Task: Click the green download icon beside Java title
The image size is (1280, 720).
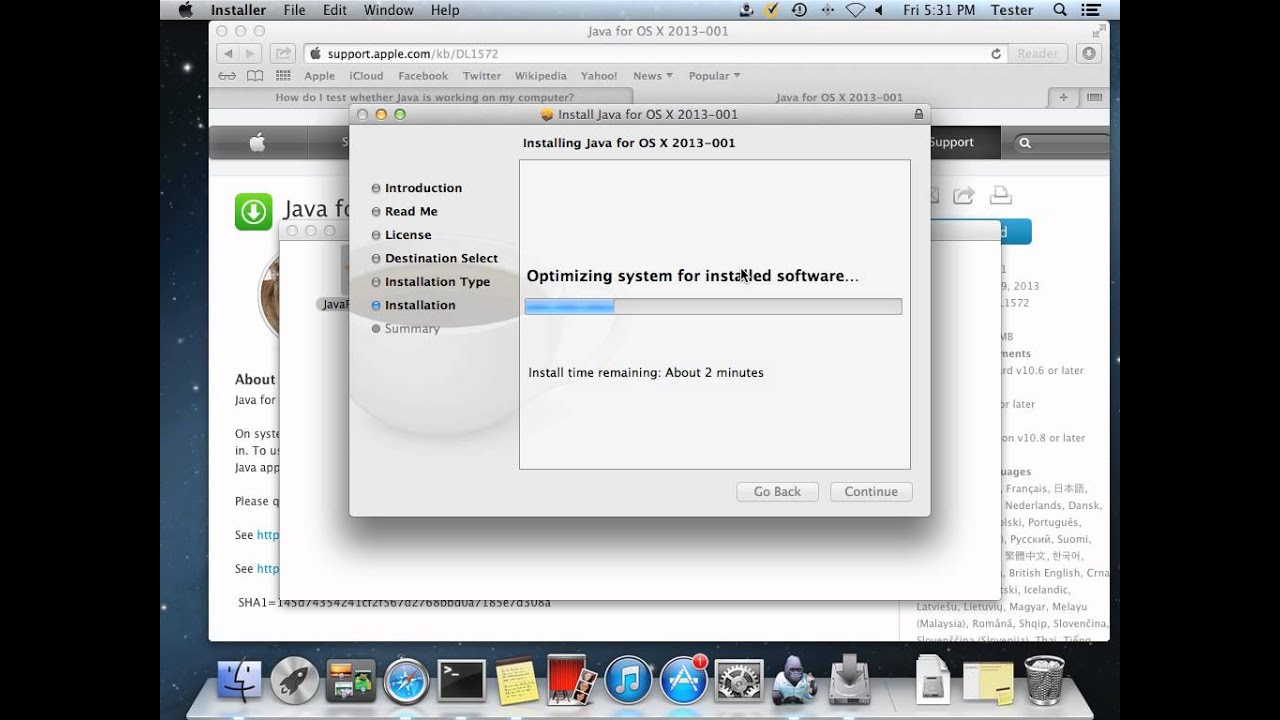Action: [253, 211]
